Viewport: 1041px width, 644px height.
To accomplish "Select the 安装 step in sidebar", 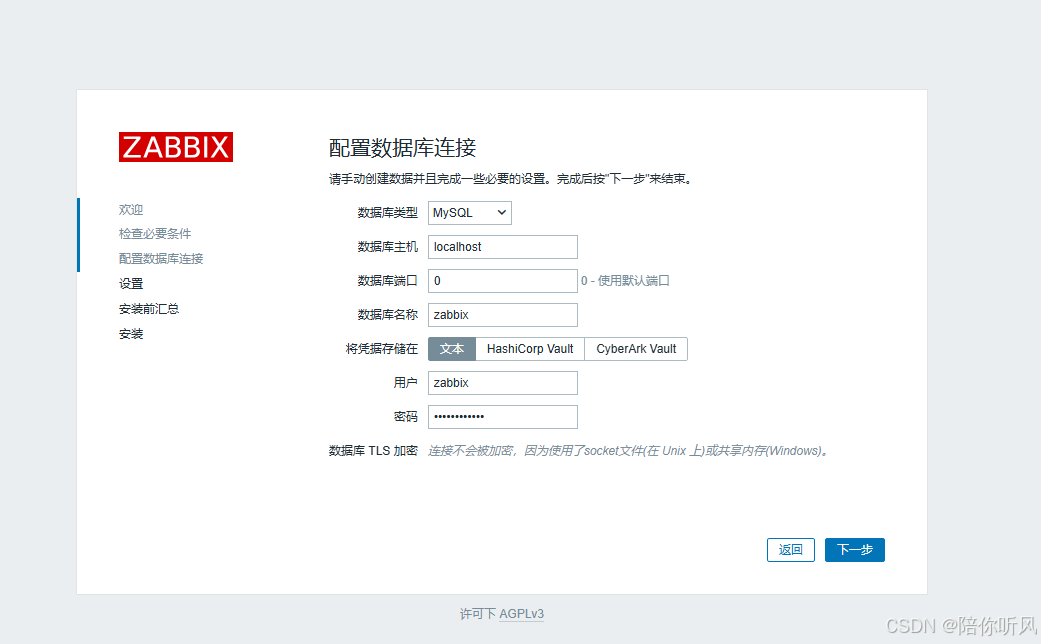I will (131, 334).
